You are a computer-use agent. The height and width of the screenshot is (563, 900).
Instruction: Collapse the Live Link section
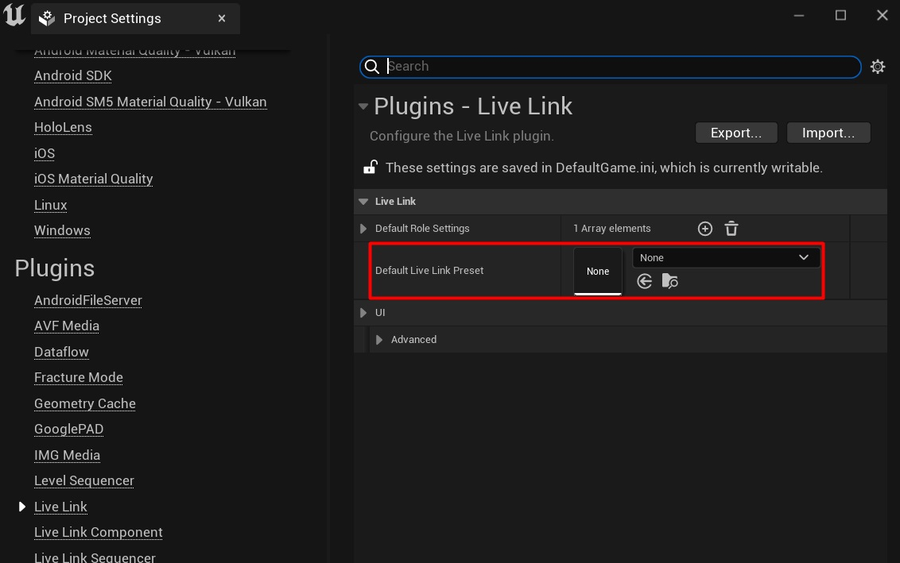[363, 201]
